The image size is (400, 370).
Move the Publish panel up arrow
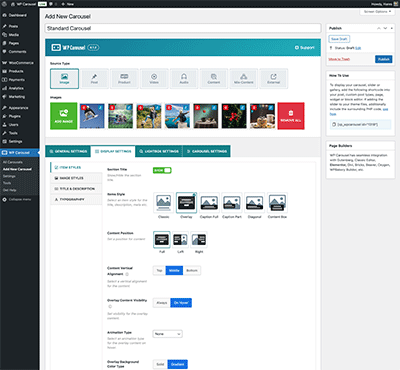379,28
